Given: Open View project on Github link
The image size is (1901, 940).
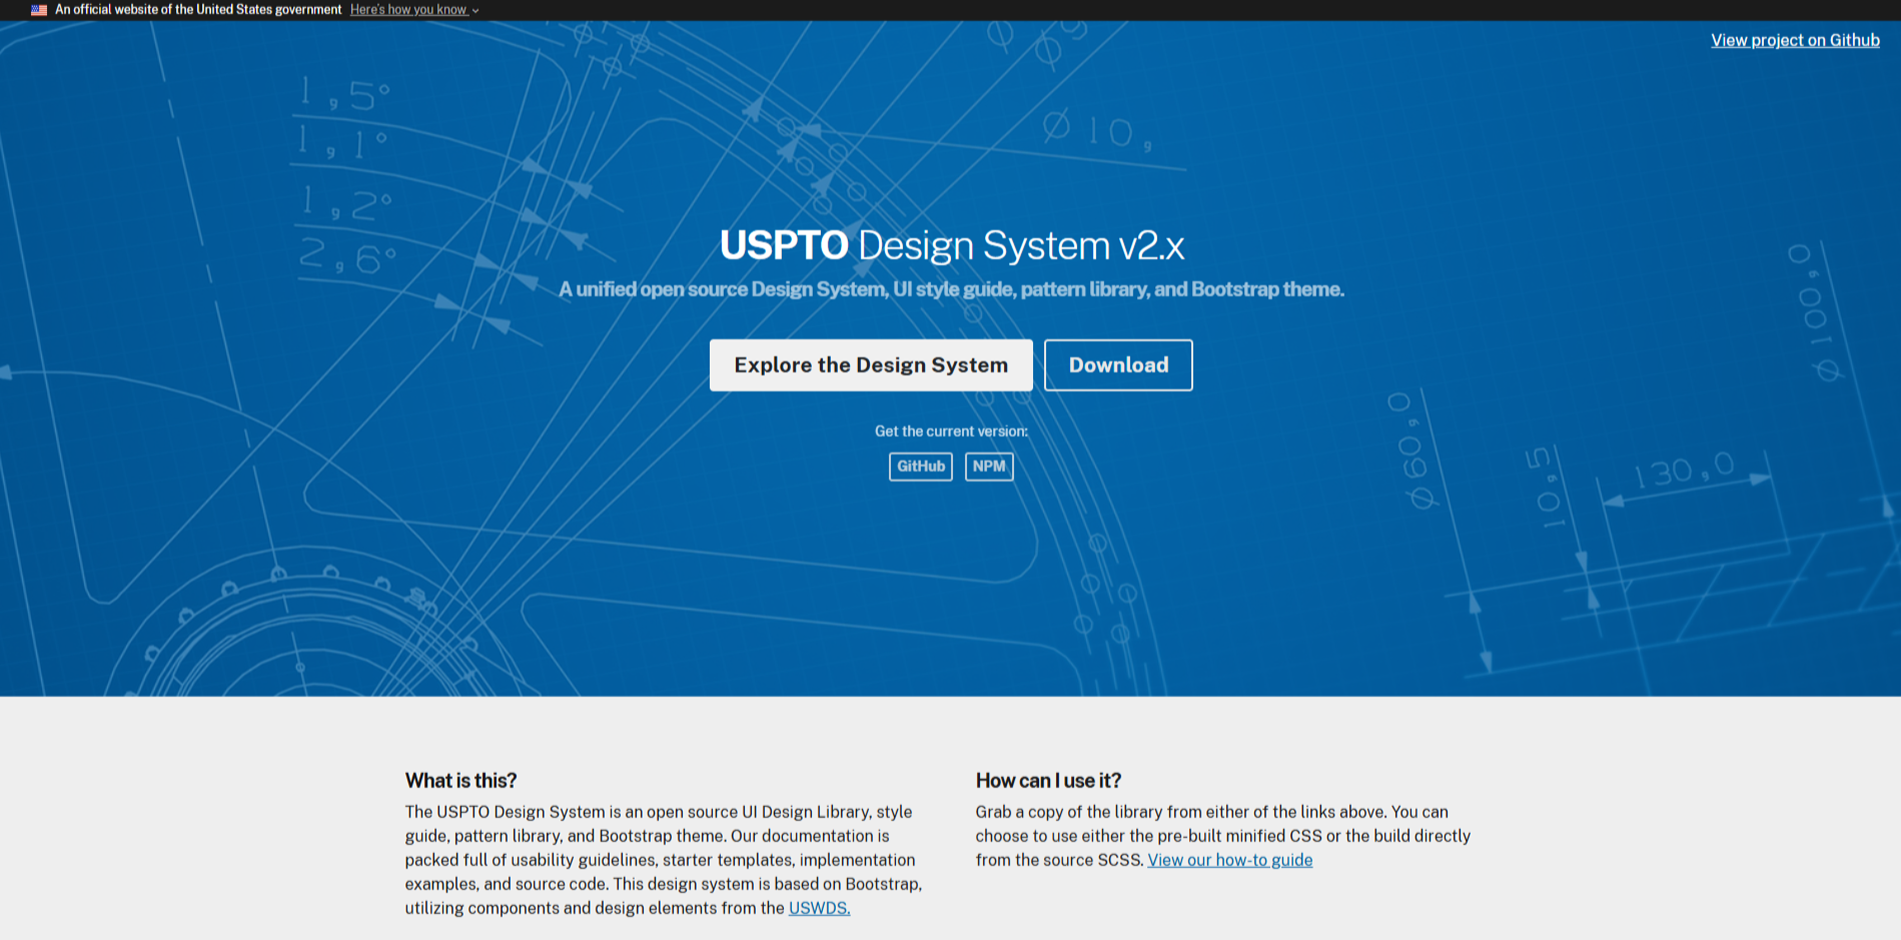Looking at the screenshot, I should click(1795, 40).
